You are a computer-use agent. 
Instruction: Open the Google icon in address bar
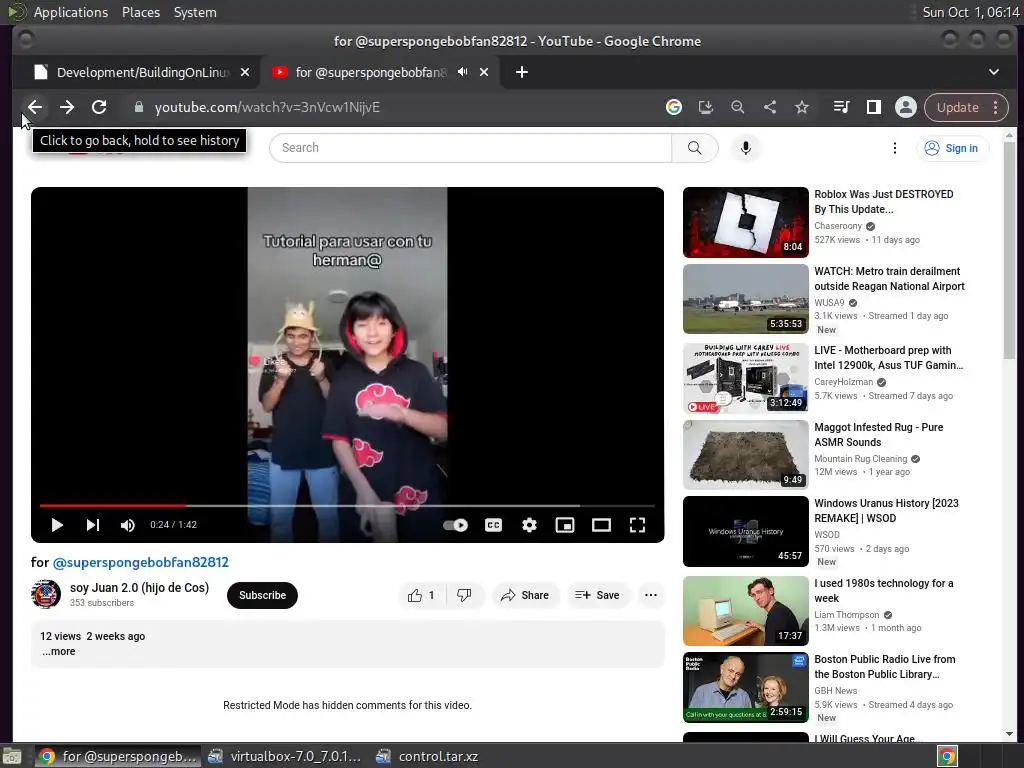point(674,107)
